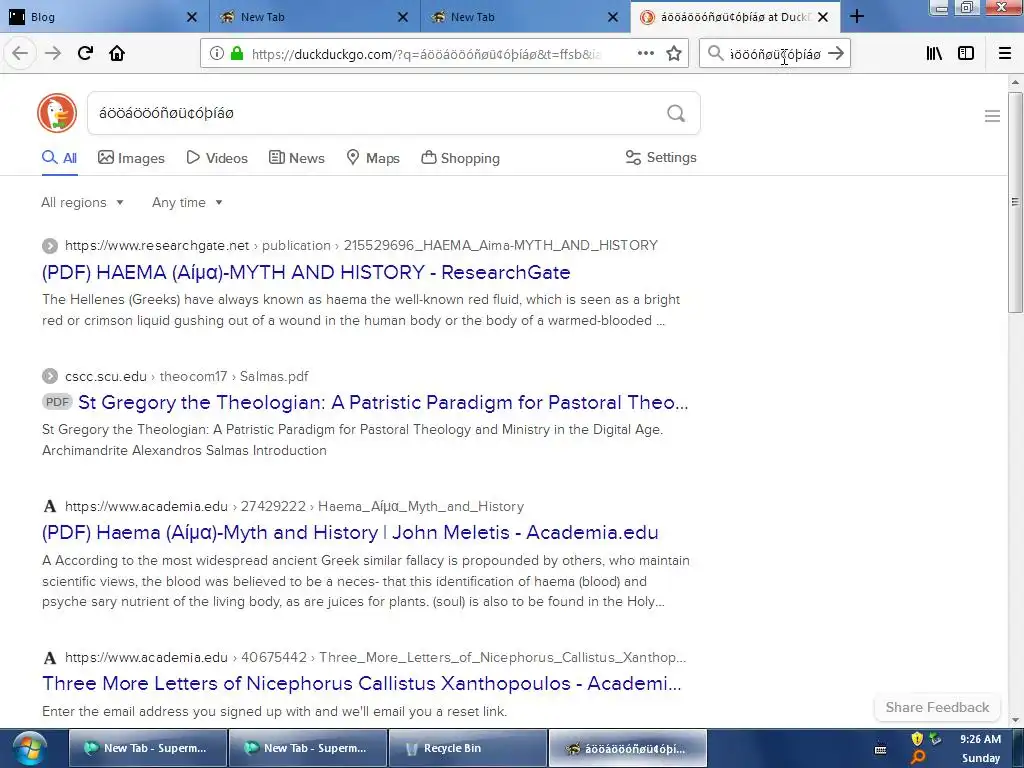Run search with DuckDuckGo magnifier button
Image resolution: width=1024 pixels, height=768 pixels.
click(x=676, y=114)
